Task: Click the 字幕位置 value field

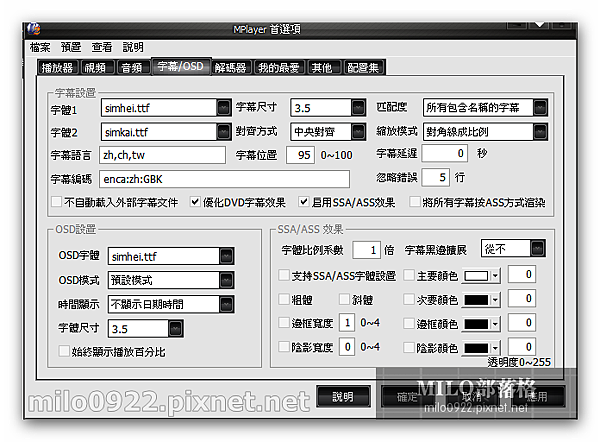Action: click(x=300, y=155)
